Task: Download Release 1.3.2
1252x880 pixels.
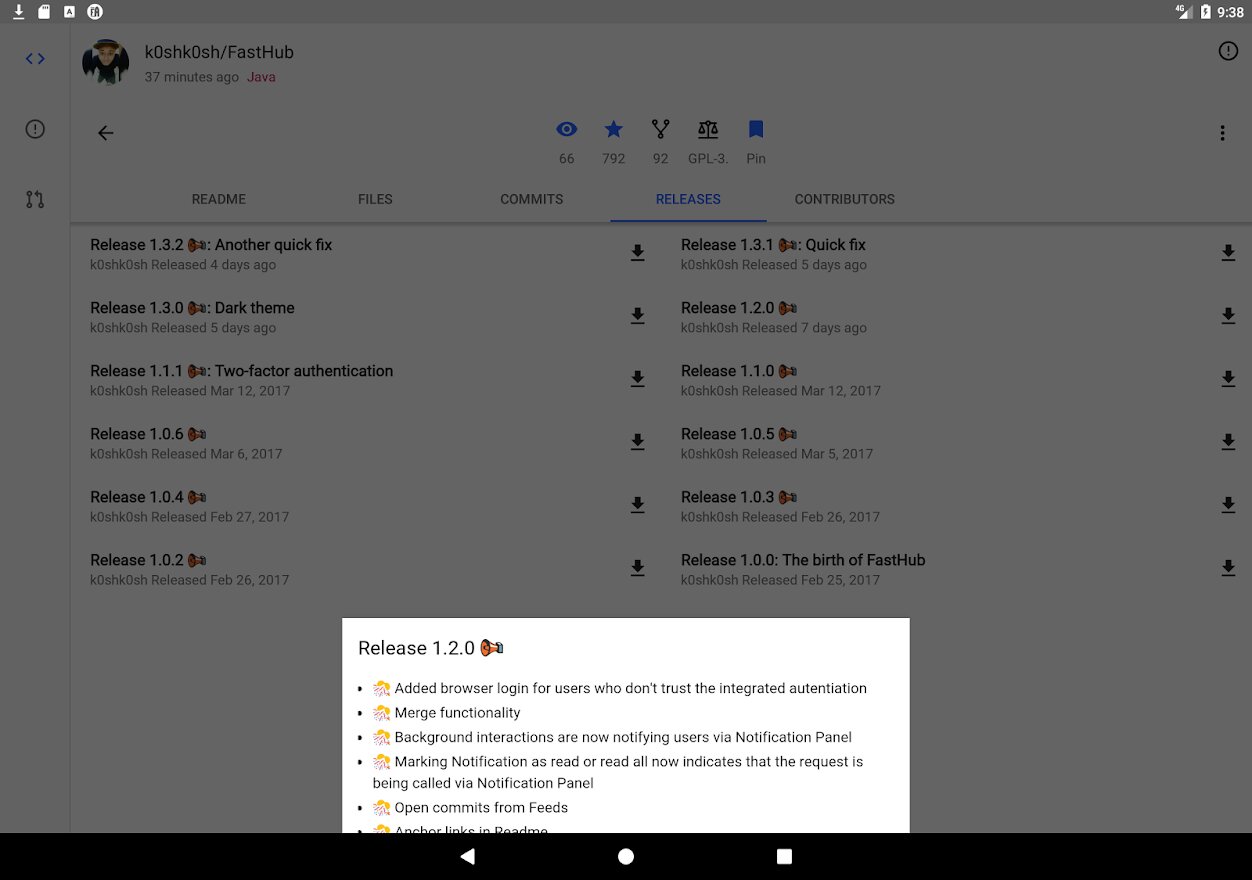Action: coord(637,253)
